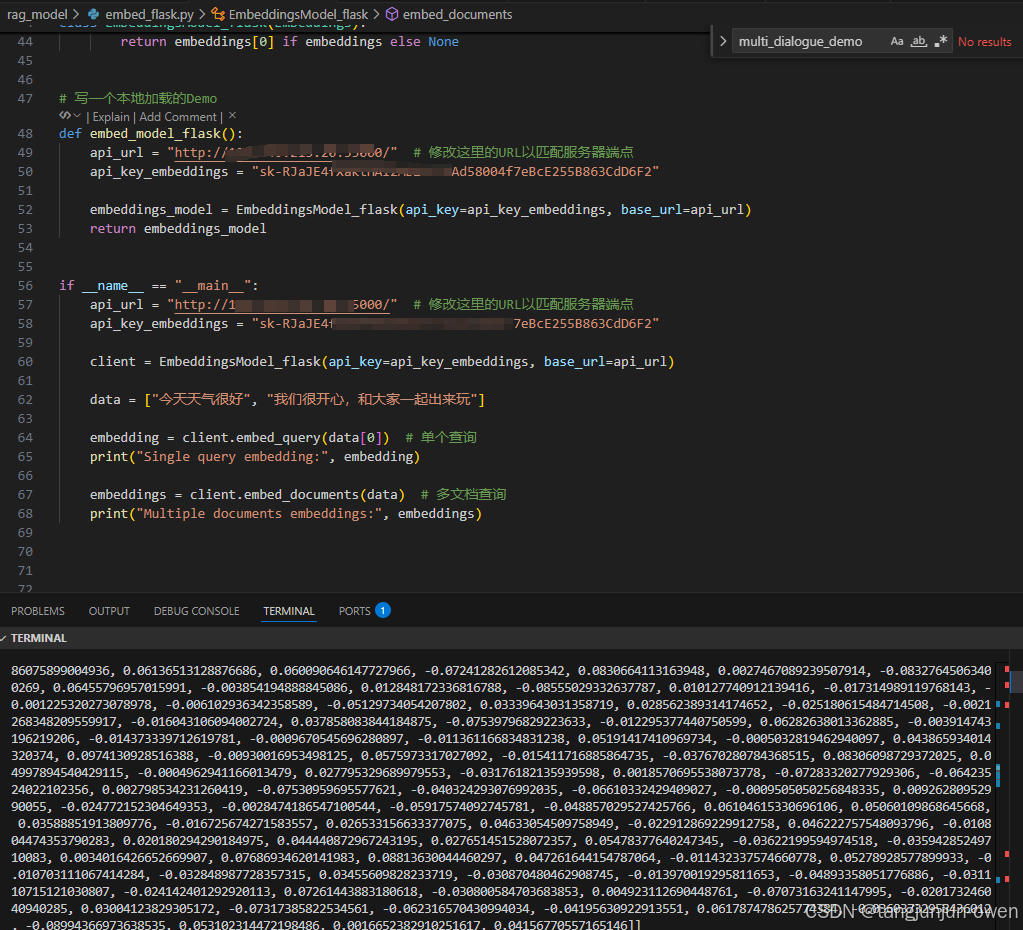Click 'return embeddings_model' on line 53

pyautogui.click(x=178, y=229)
